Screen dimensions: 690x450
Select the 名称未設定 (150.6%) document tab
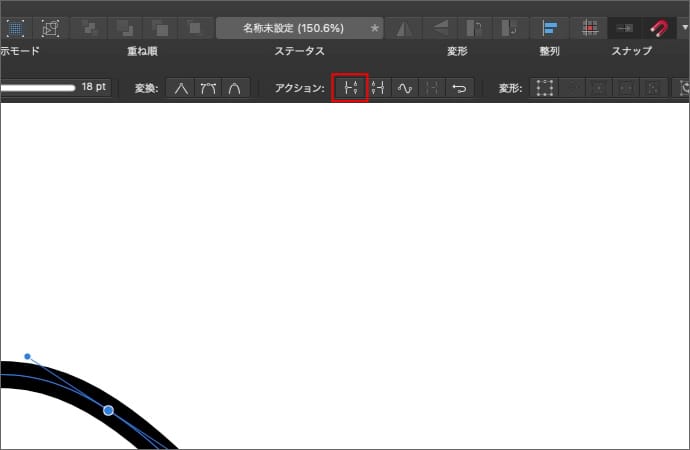[299, 27]
